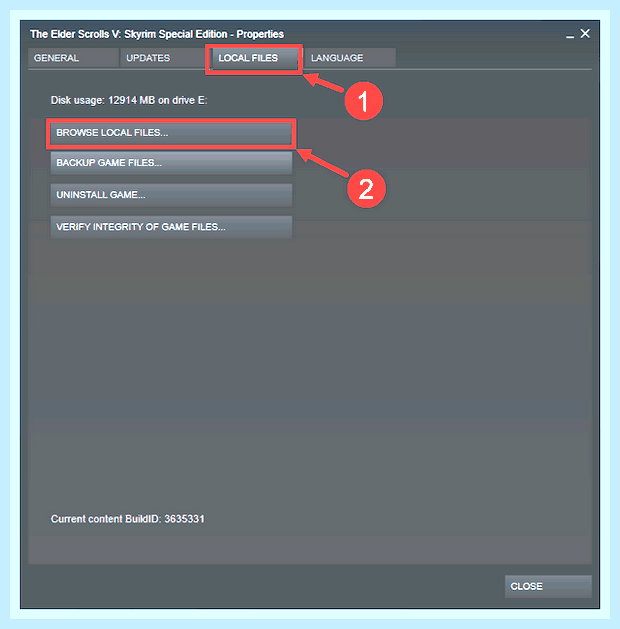
Task: Close the Properties window with X
Action: [x=585, y=33]
